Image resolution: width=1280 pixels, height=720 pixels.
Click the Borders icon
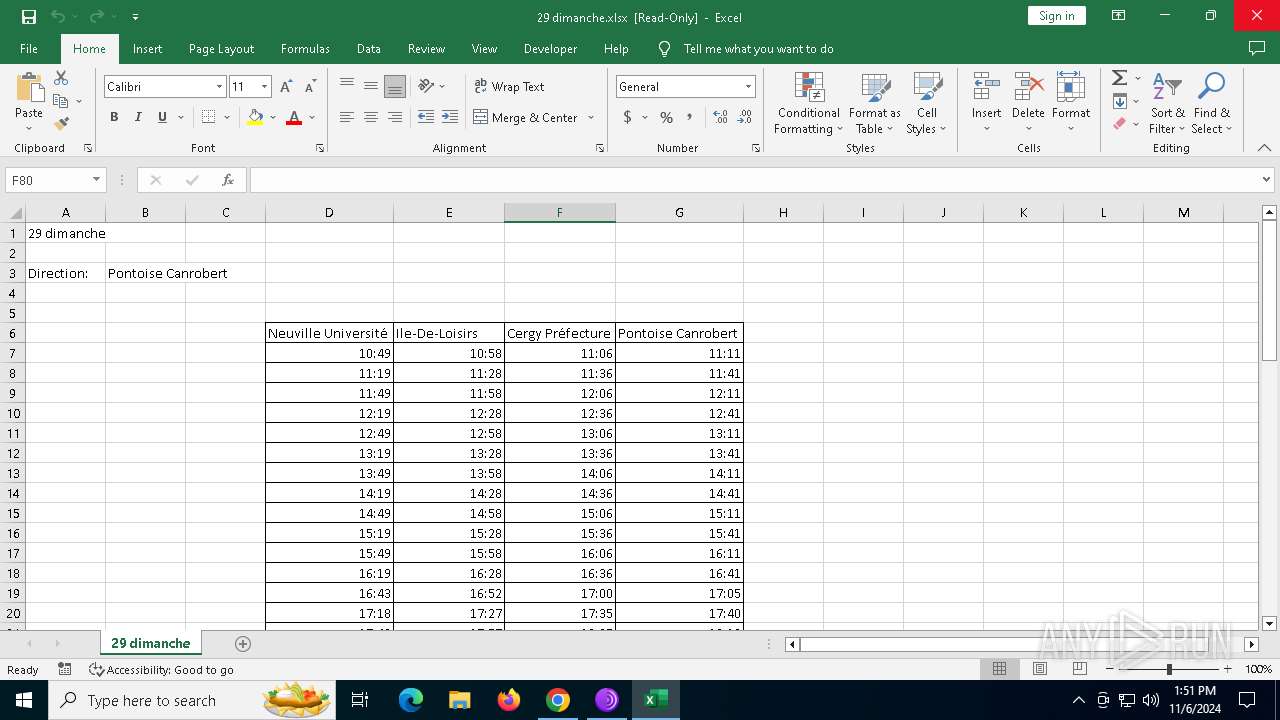[208, 117]
